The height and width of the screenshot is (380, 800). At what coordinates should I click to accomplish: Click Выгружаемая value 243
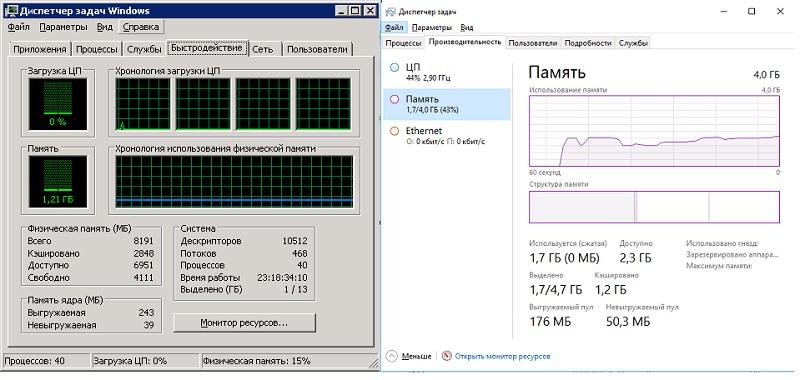coord(146,313)
